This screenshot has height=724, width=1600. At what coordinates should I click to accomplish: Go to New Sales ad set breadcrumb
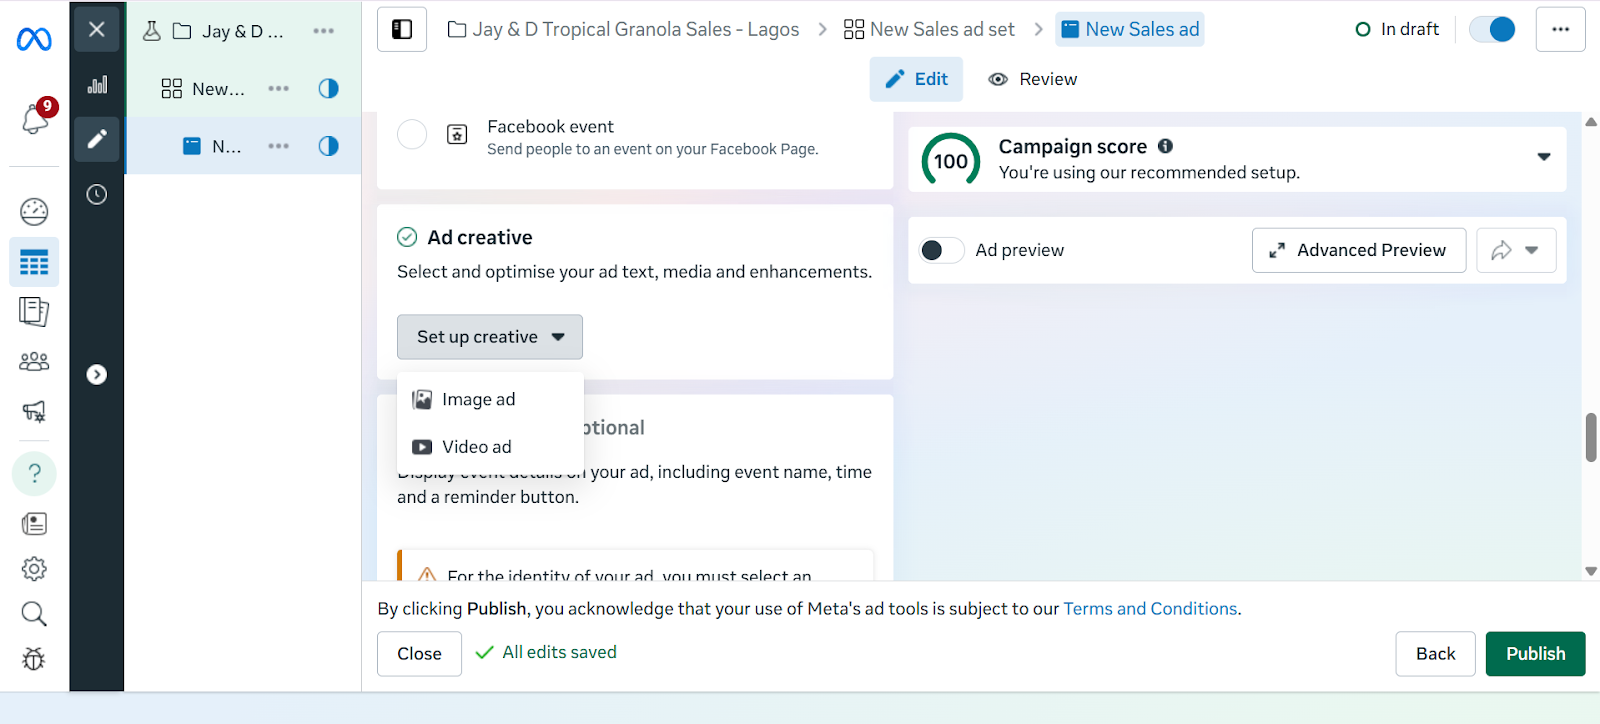929,29
